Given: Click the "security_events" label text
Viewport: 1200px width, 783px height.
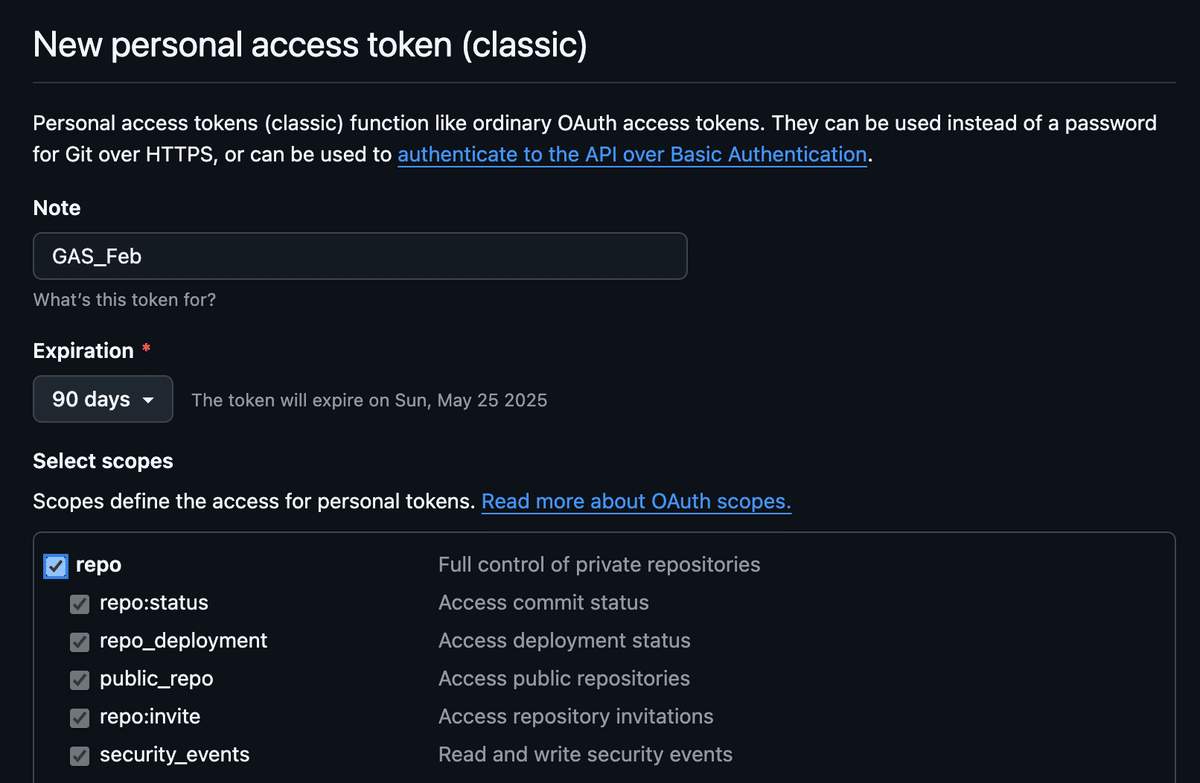Looking at the screenshot, I should point(174,755).
